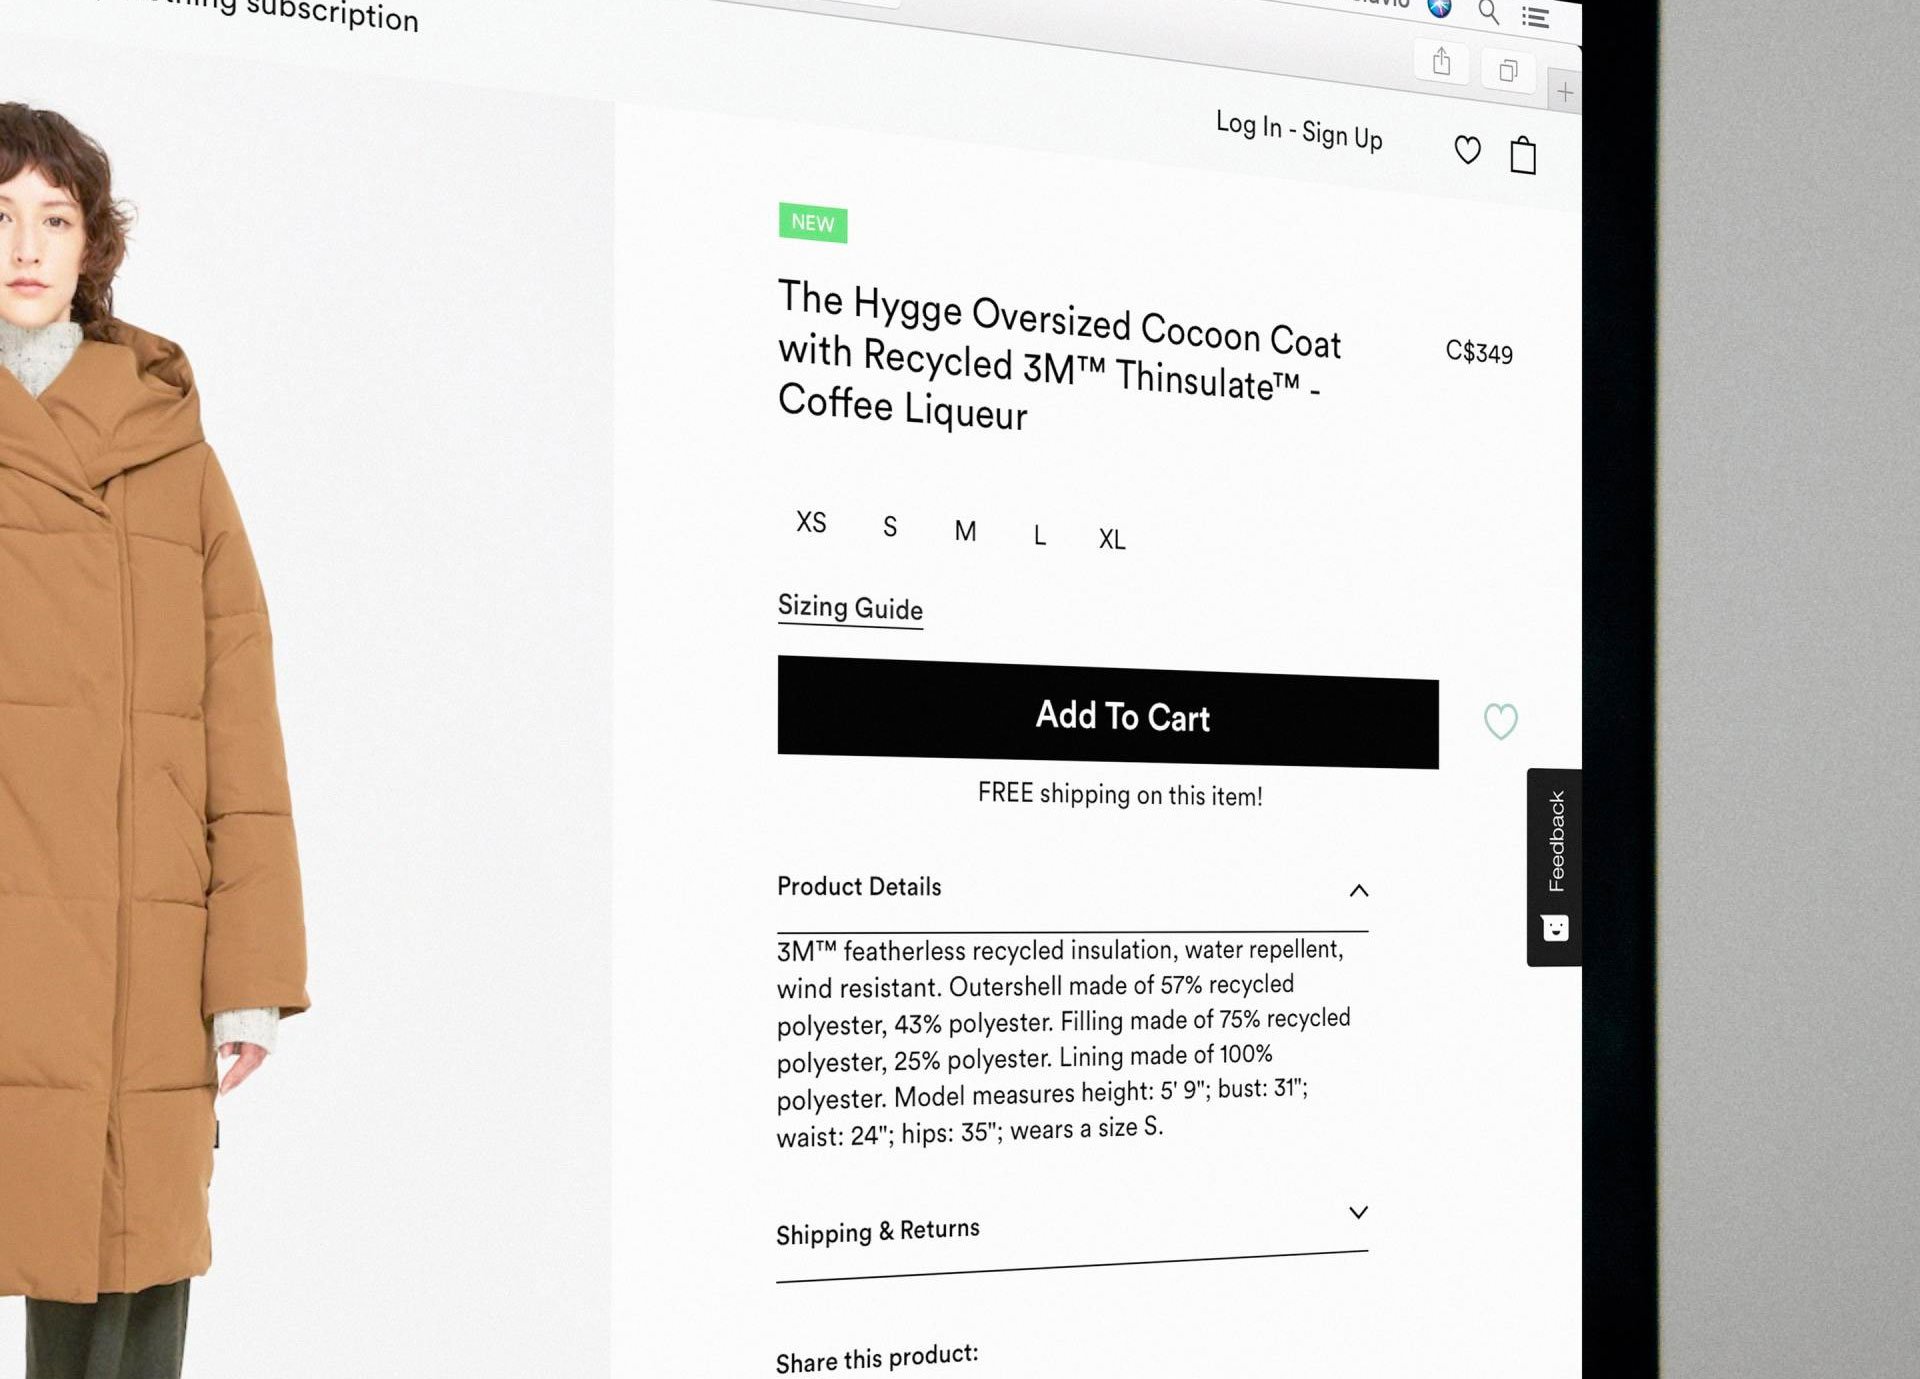The image size is (1920, 1379).
Task: Select size XS
Action: 811,522
